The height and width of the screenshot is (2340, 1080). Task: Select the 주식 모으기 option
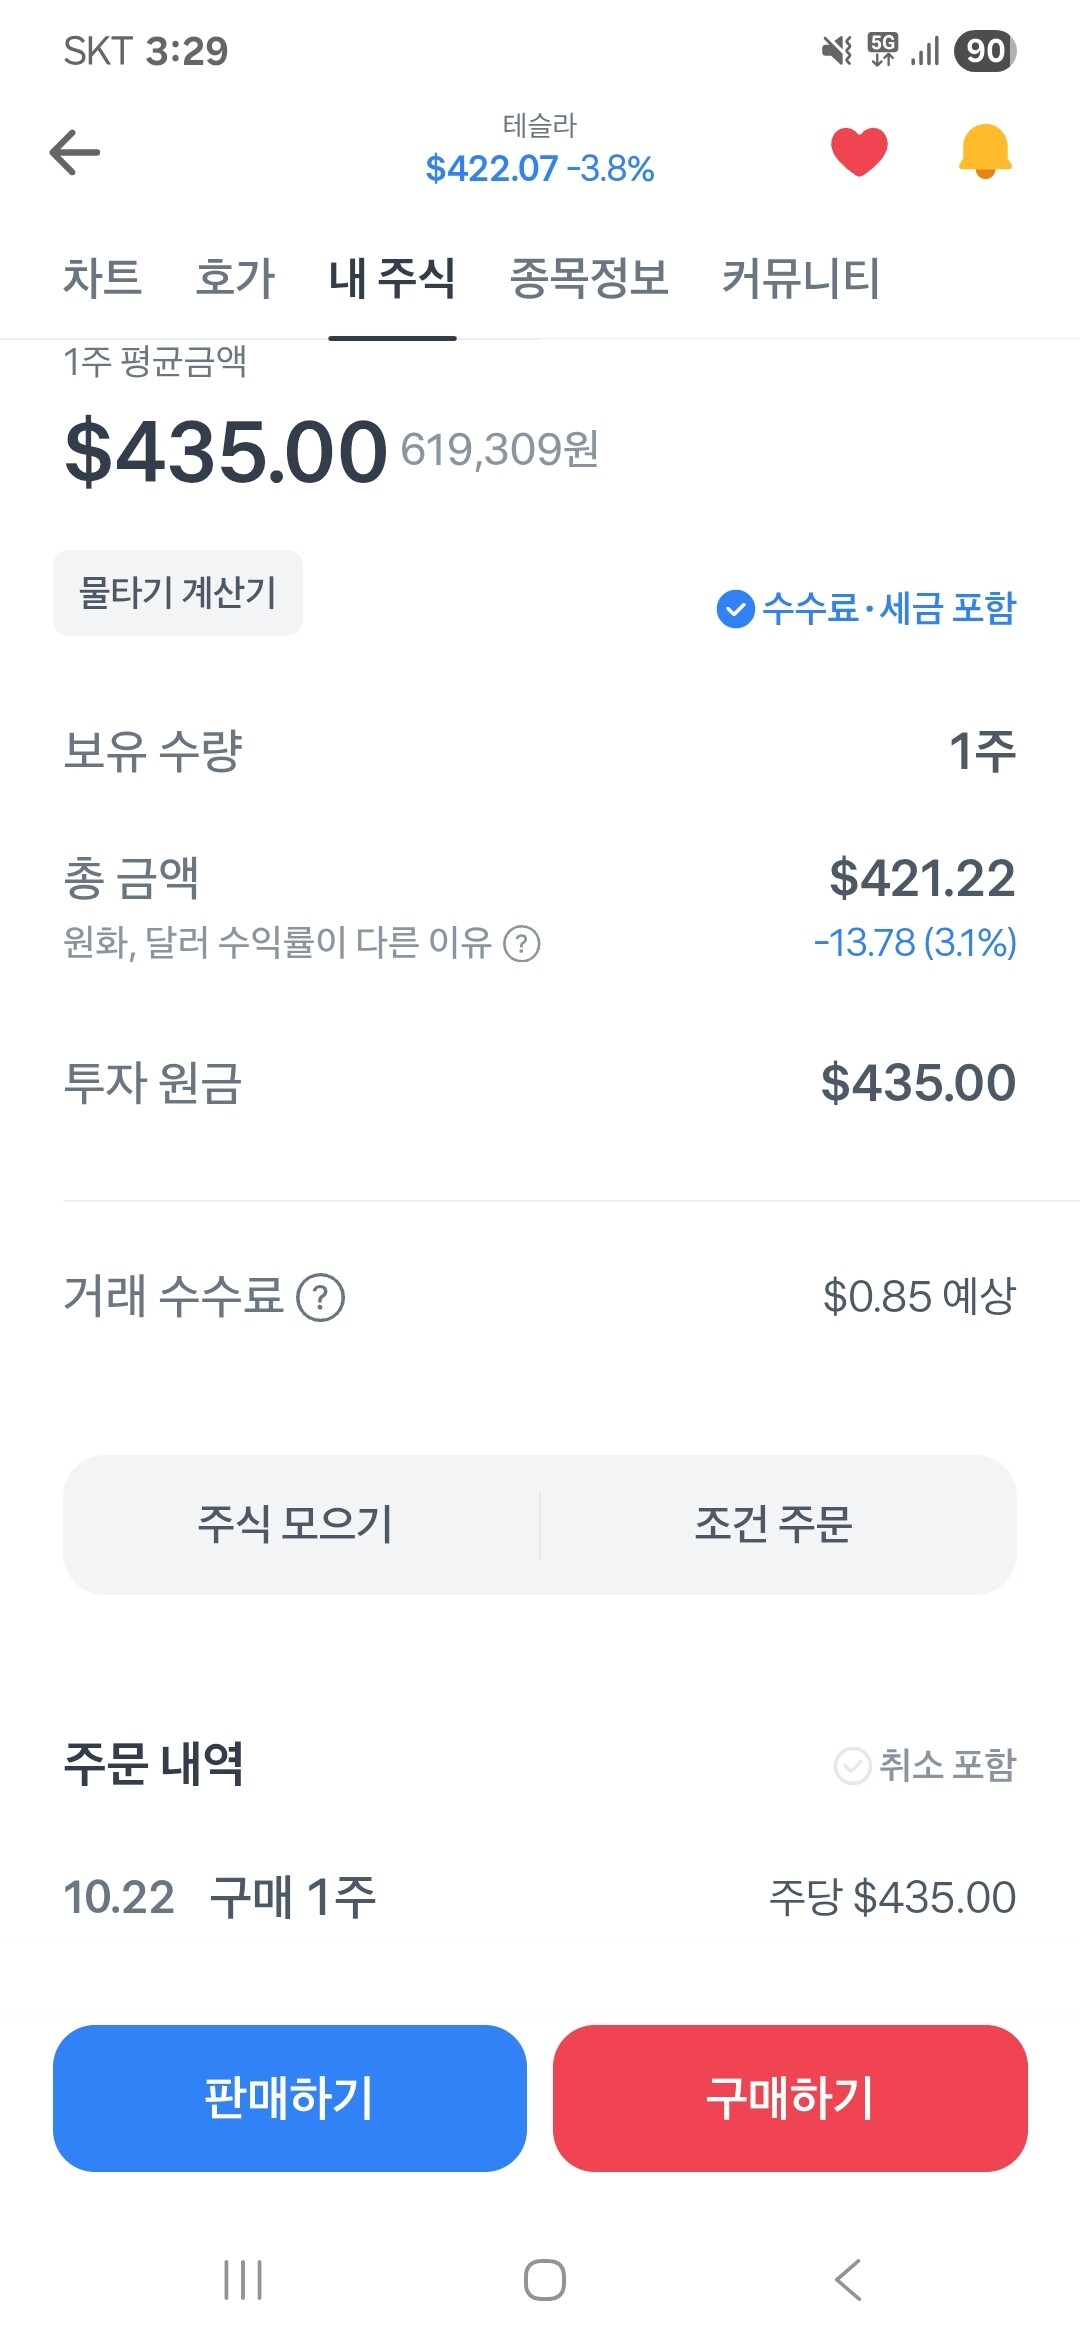[x=296, y=1525]
